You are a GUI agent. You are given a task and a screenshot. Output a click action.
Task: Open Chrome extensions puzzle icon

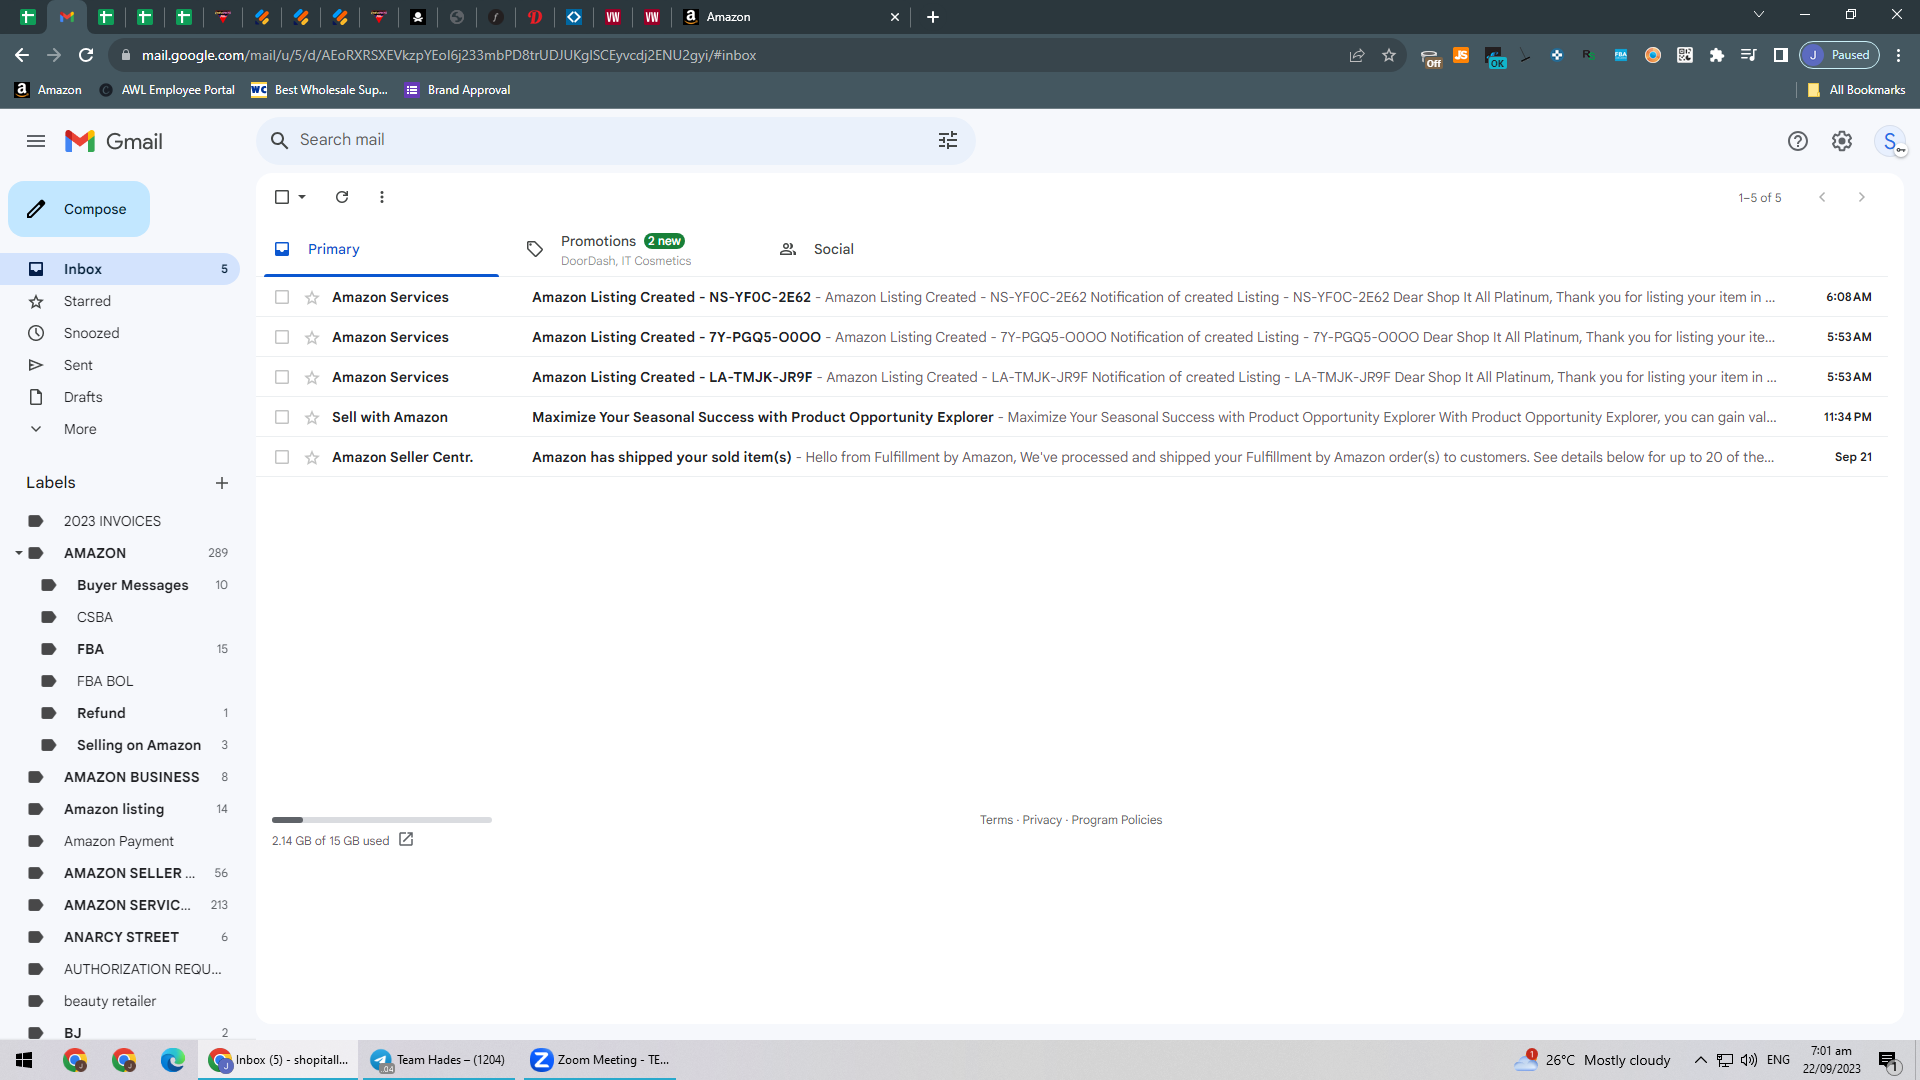pos(1717,55)
